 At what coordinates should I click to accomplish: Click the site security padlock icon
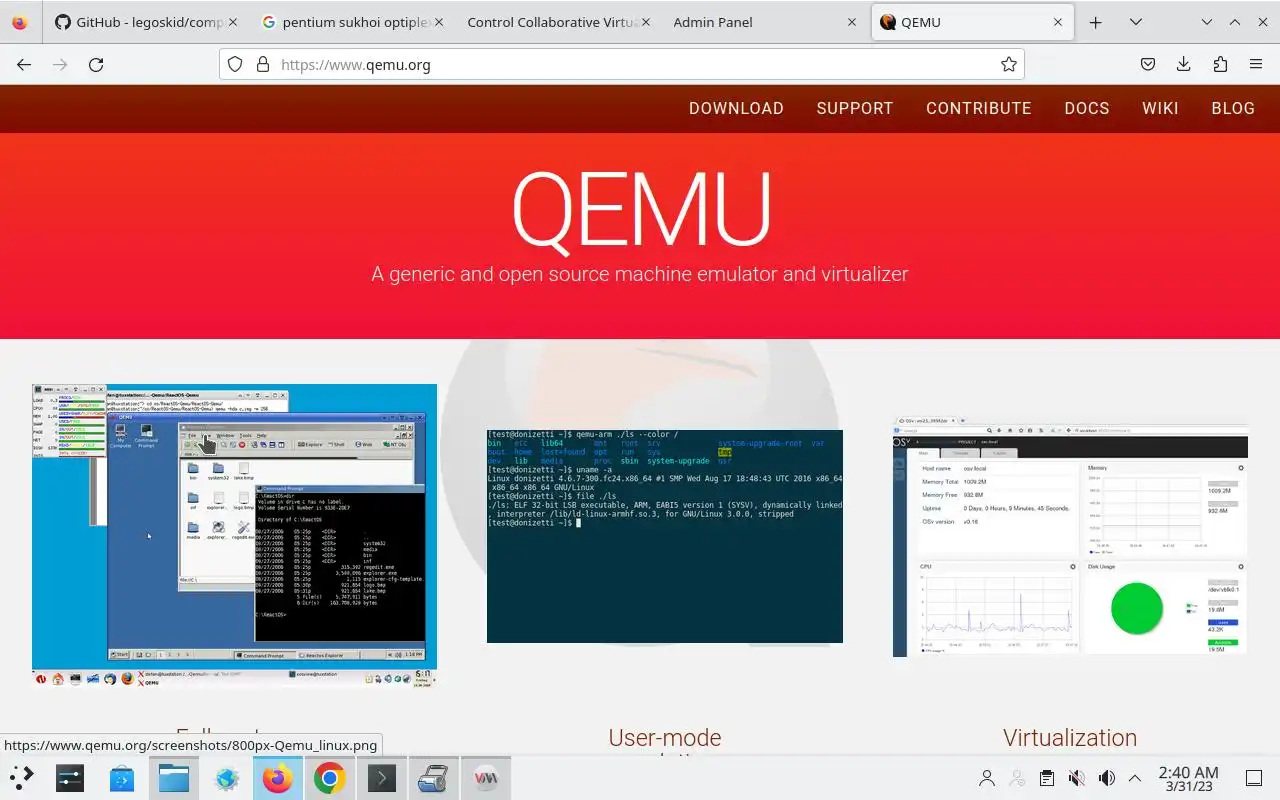(263, 64)
